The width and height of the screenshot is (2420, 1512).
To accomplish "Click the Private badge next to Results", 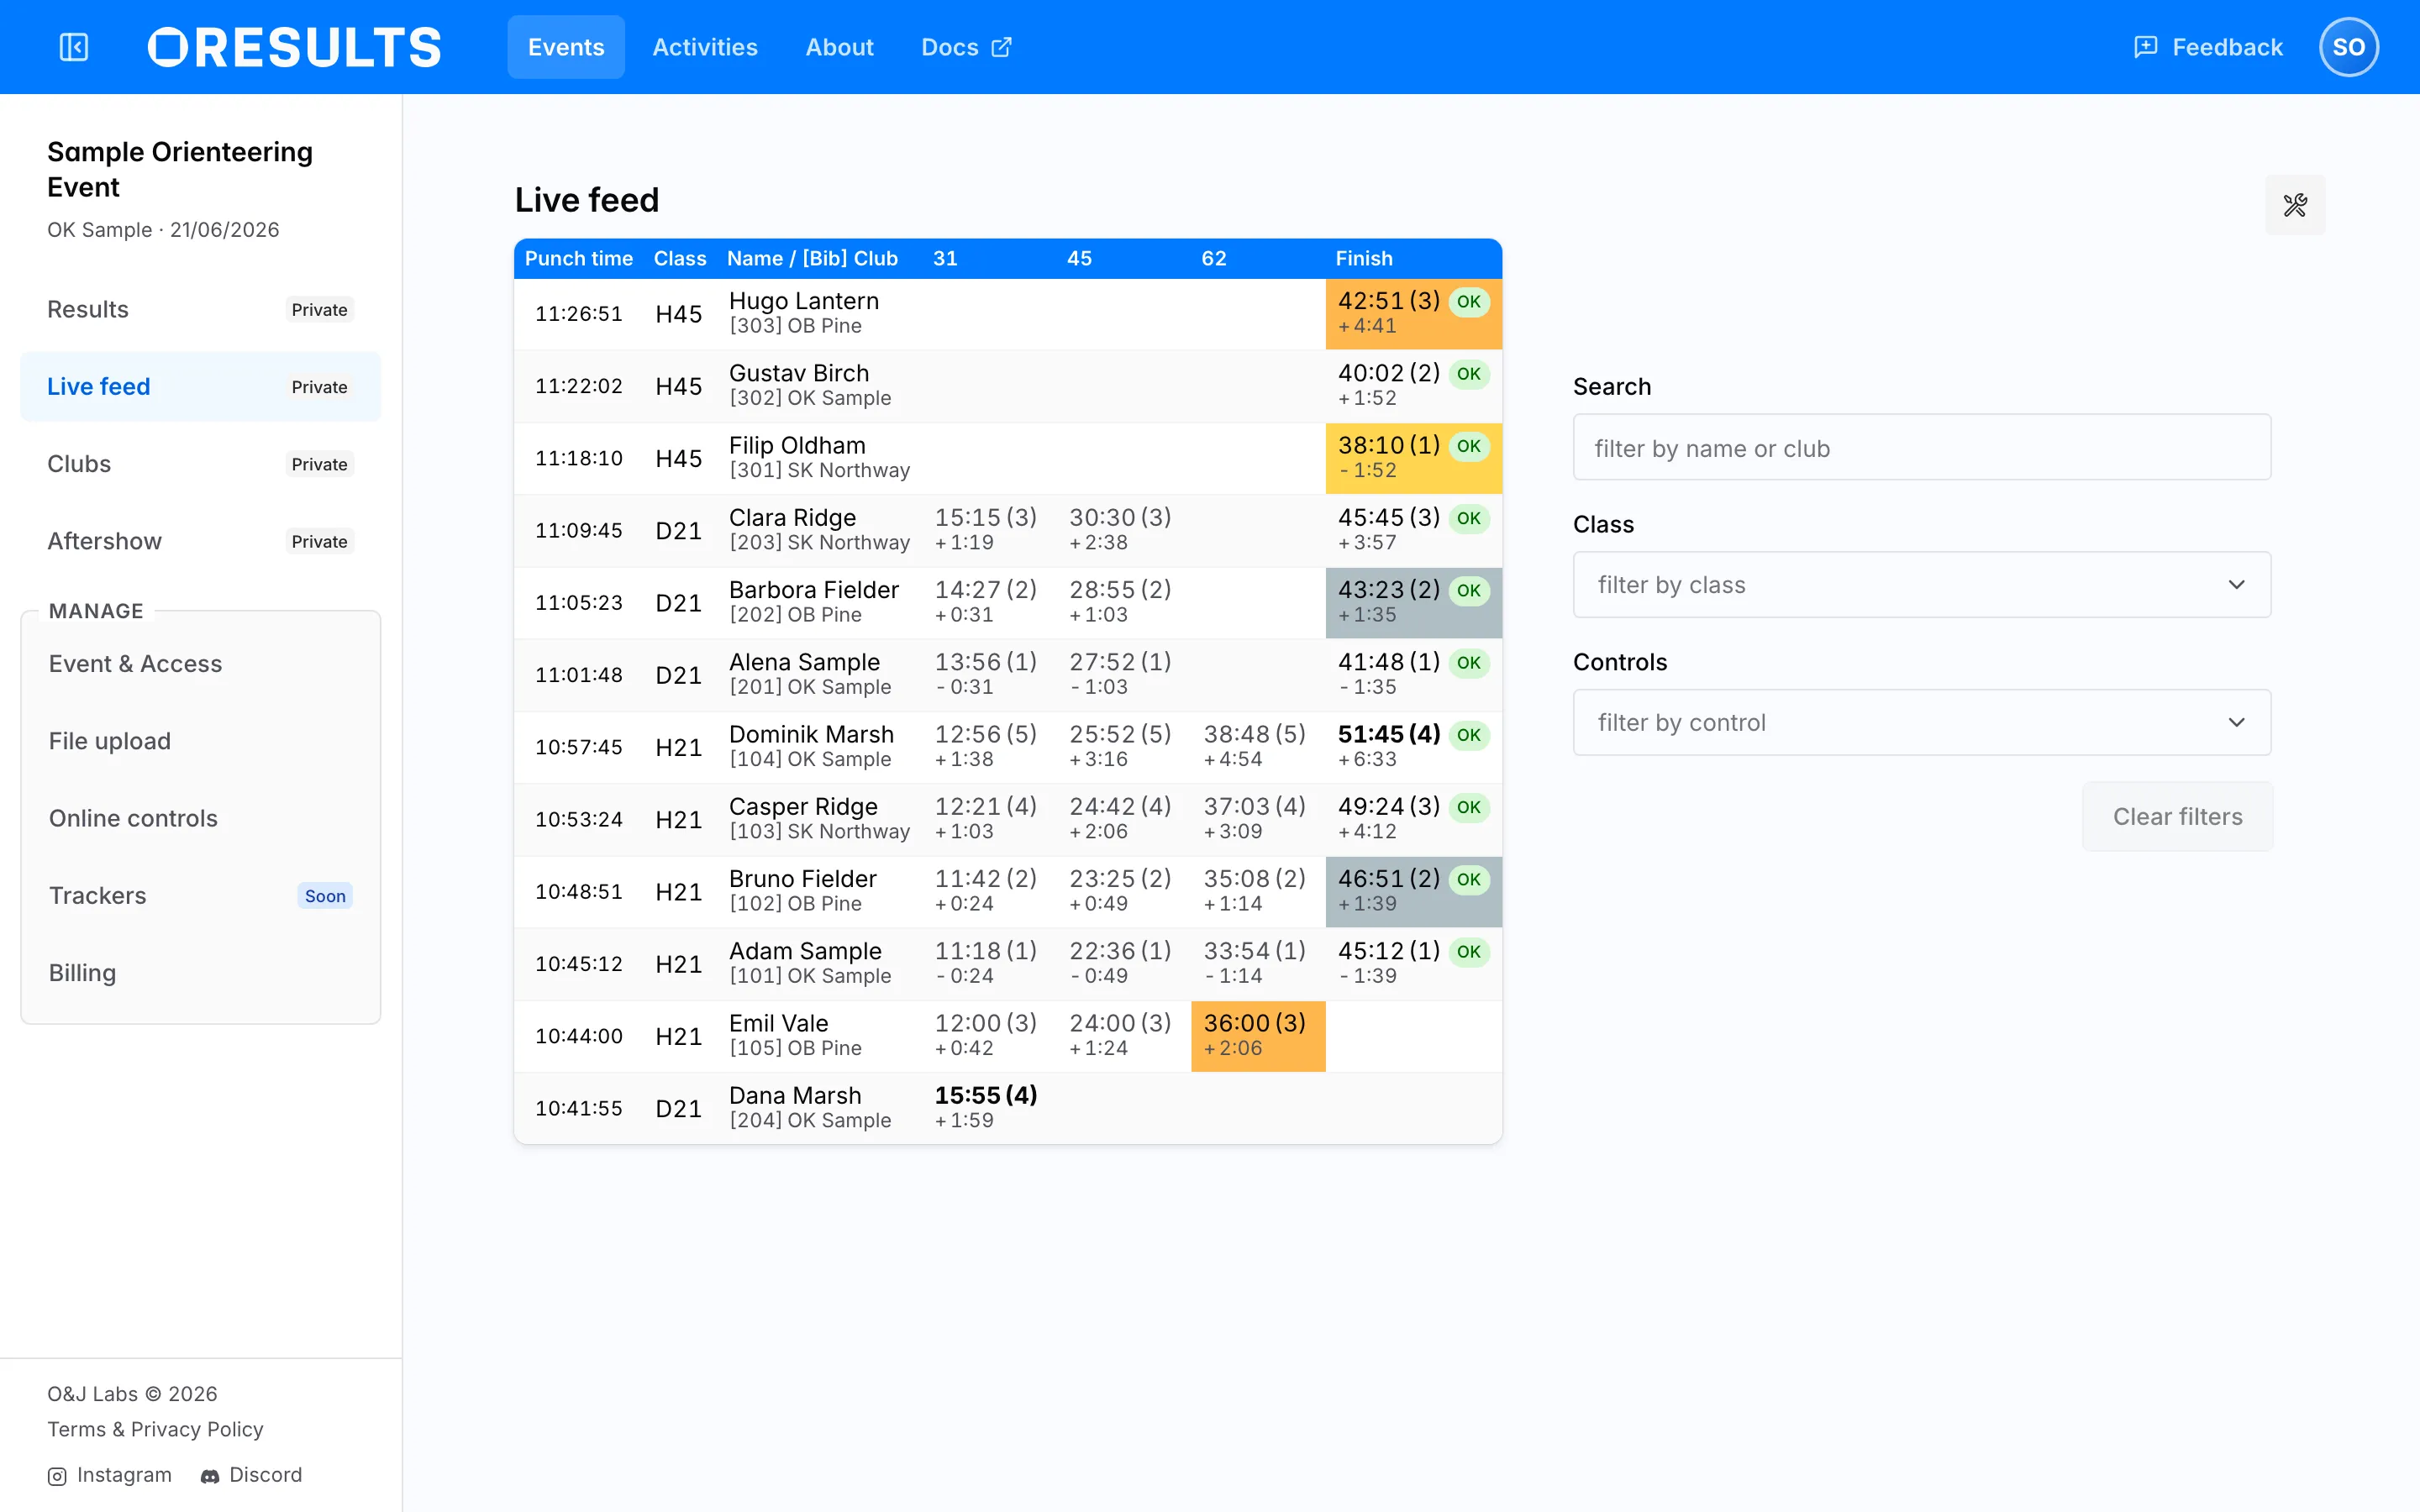I will 319,310.
